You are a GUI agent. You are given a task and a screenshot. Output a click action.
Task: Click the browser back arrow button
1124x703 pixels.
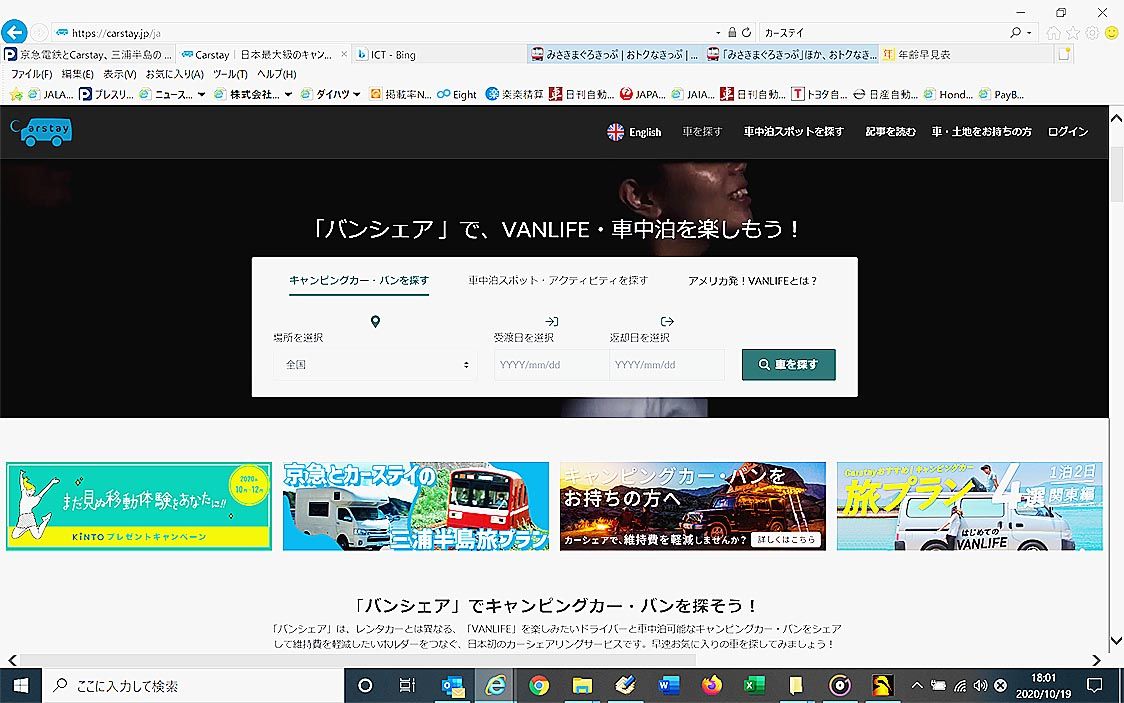pos(13,32)
